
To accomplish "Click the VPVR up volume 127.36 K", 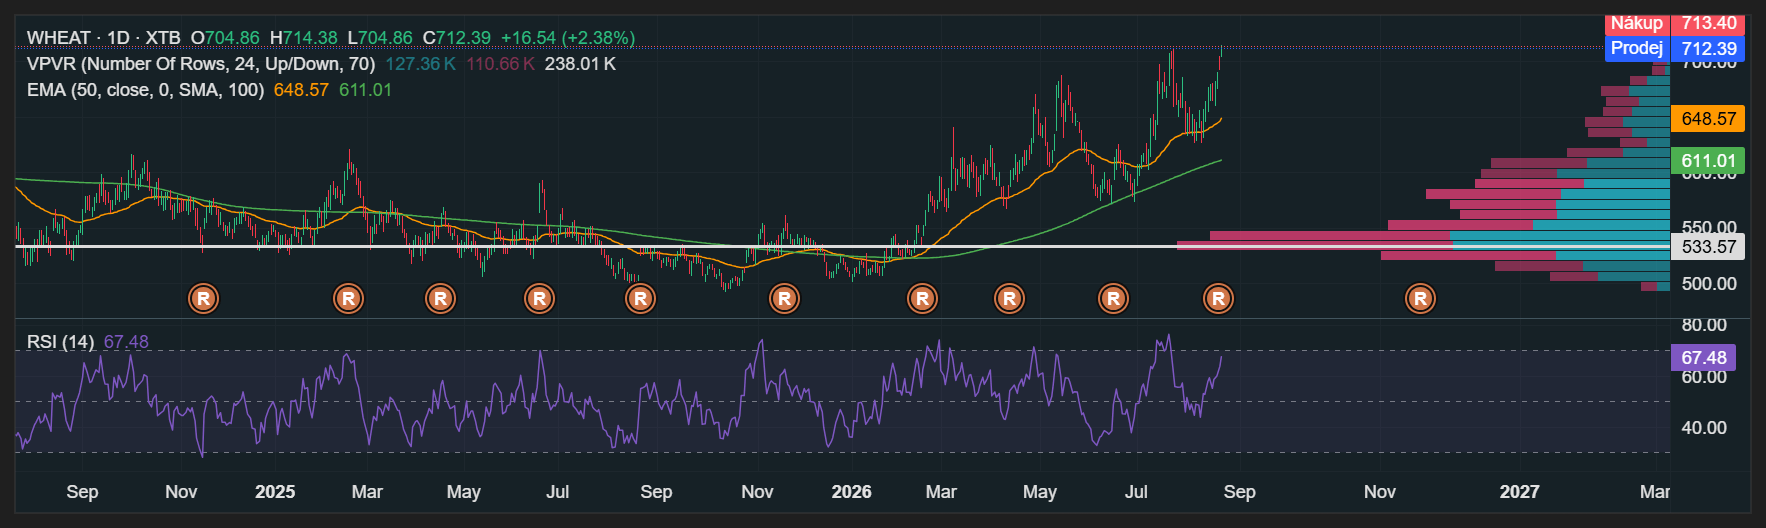I will coord(420,64).
